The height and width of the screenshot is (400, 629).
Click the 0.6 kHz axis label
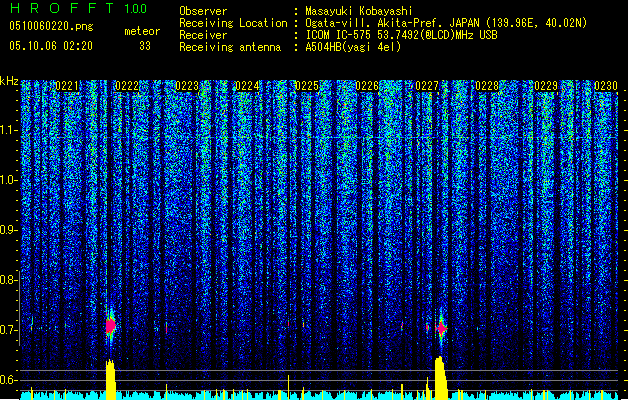coord(9,380)
